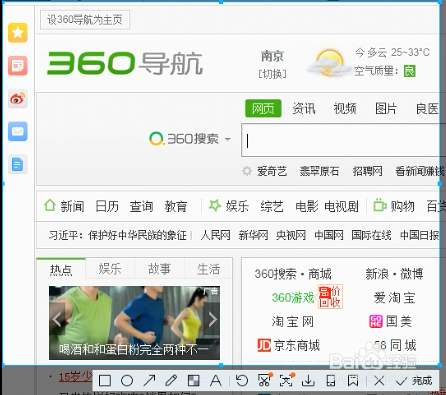446x395 pixels.
Task: Open the 国际在线 link
Action: pyautogui.click(x=371, y=235)
